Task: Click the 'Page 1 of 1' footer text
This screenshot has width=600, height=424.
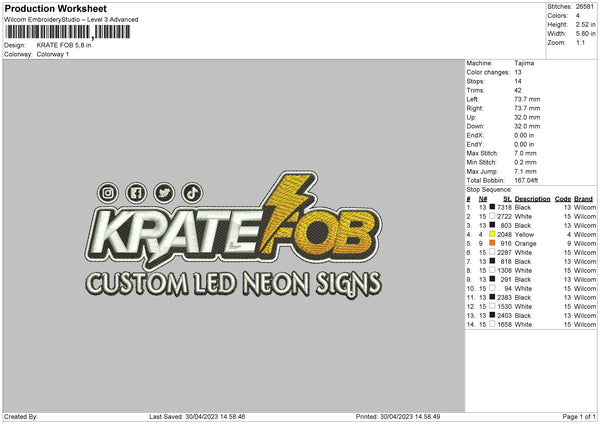Action: pyautogui.click(x=579, y=417)
